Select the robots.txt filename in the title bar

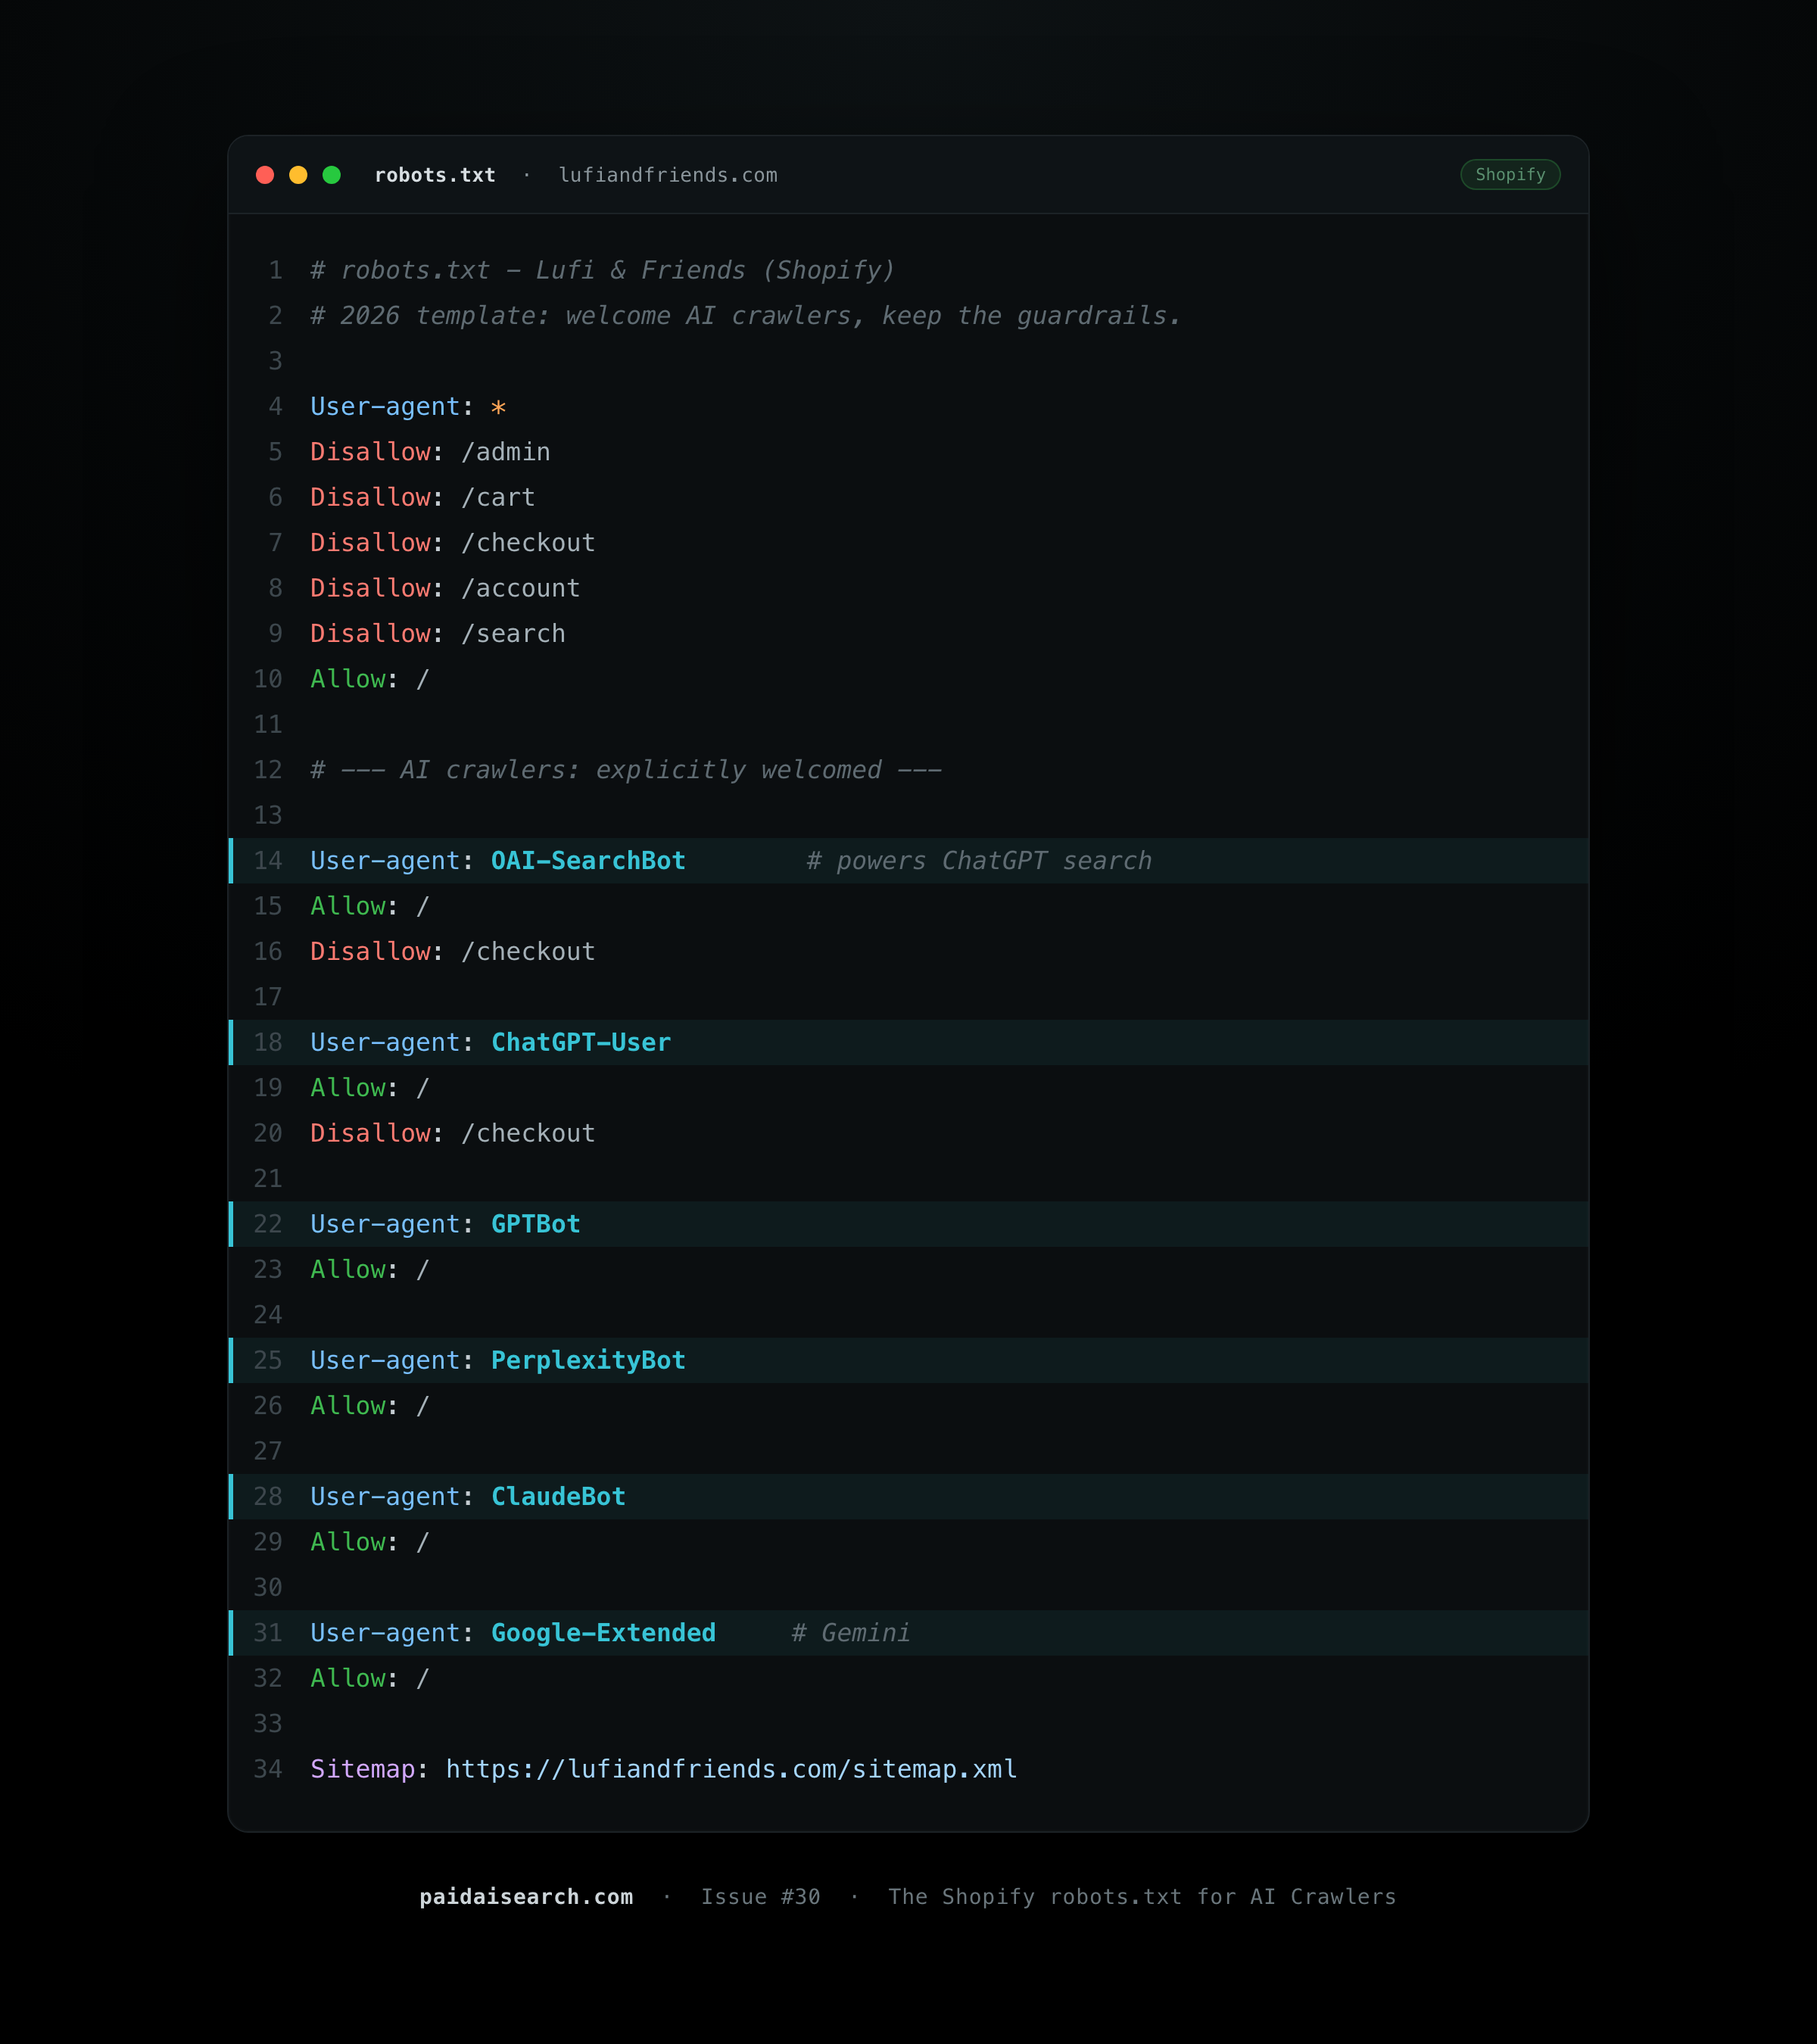(x=435, y=175)
